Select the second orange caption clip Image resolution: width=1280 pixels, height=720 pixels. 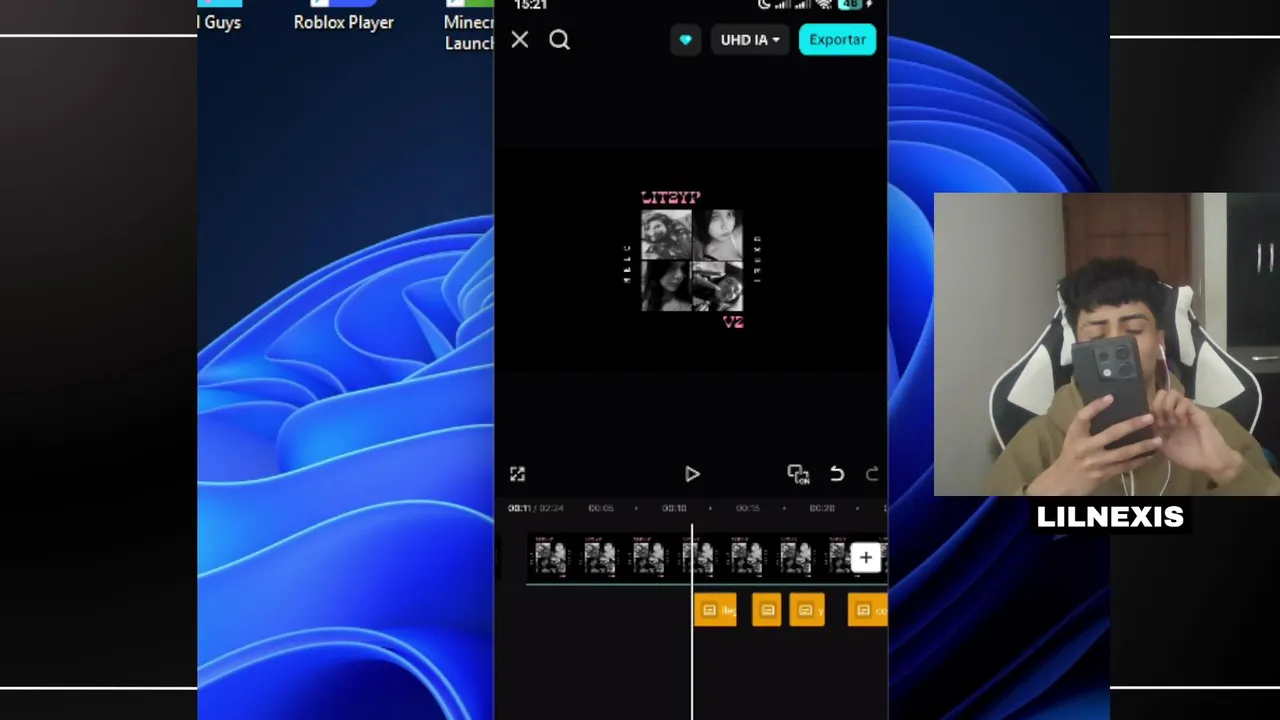(x=767, y=610)
